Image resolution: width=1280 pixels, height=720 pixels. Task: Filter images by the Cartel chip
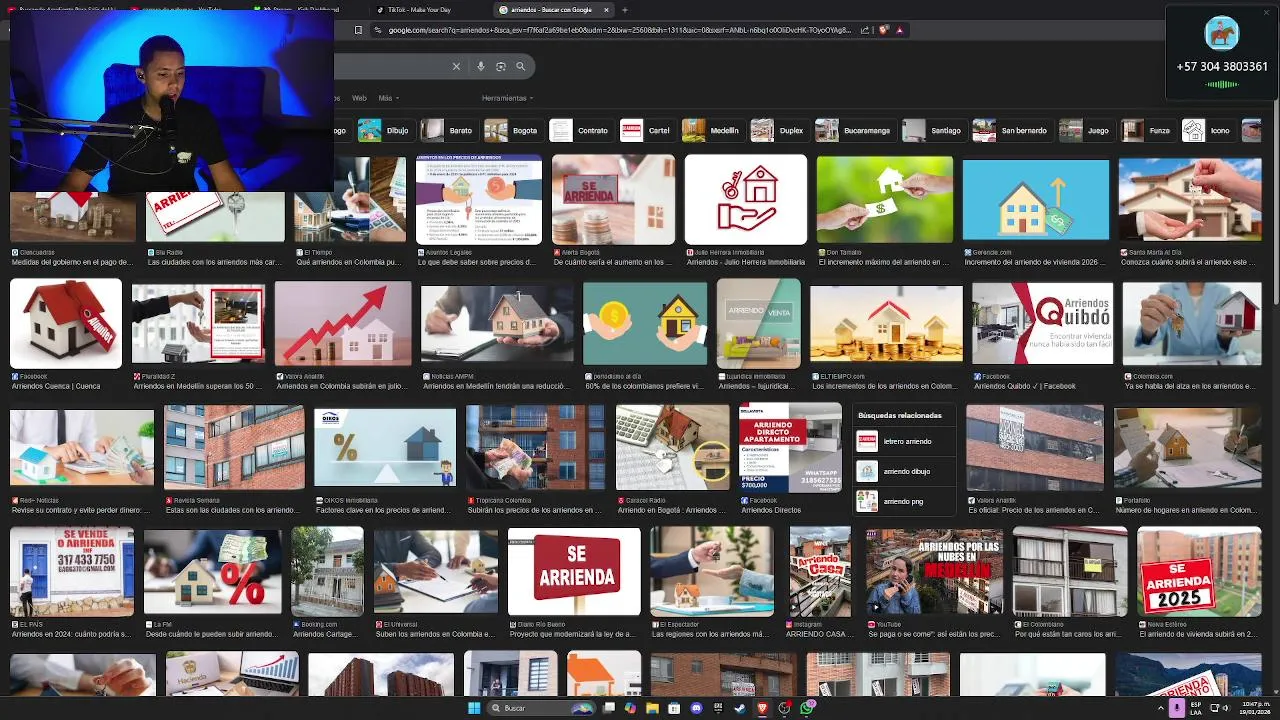(x=646, y=131)
